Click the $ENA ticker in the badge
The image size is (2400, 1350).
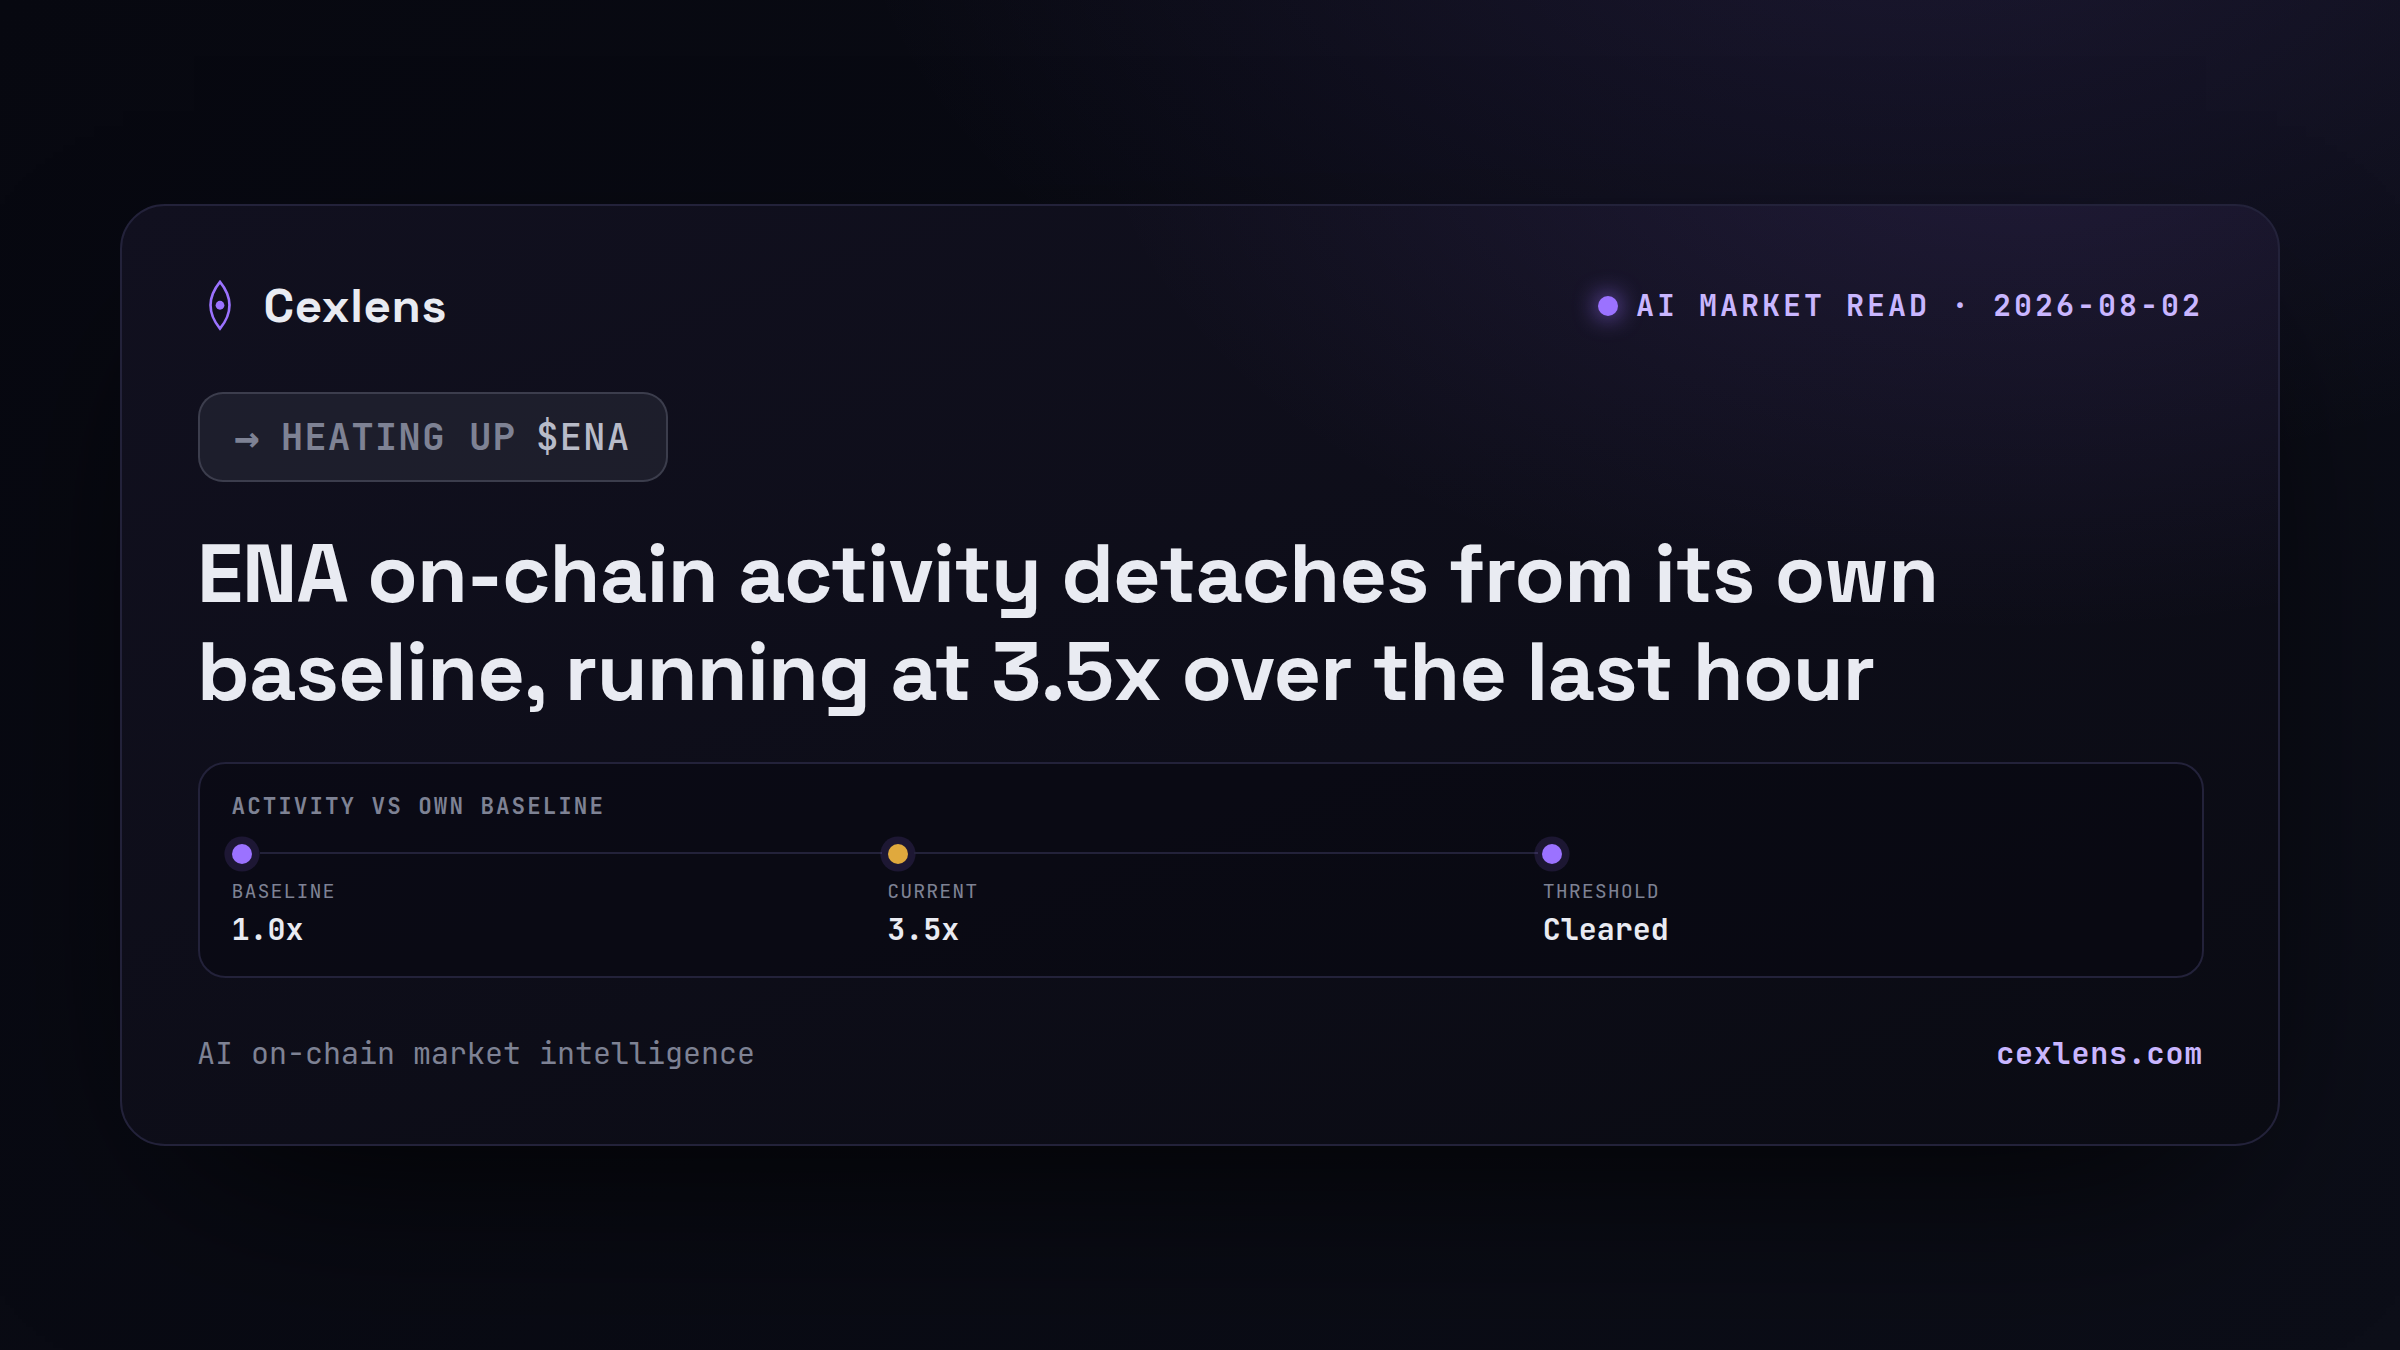pyautogui.click(x=583, y=437)
